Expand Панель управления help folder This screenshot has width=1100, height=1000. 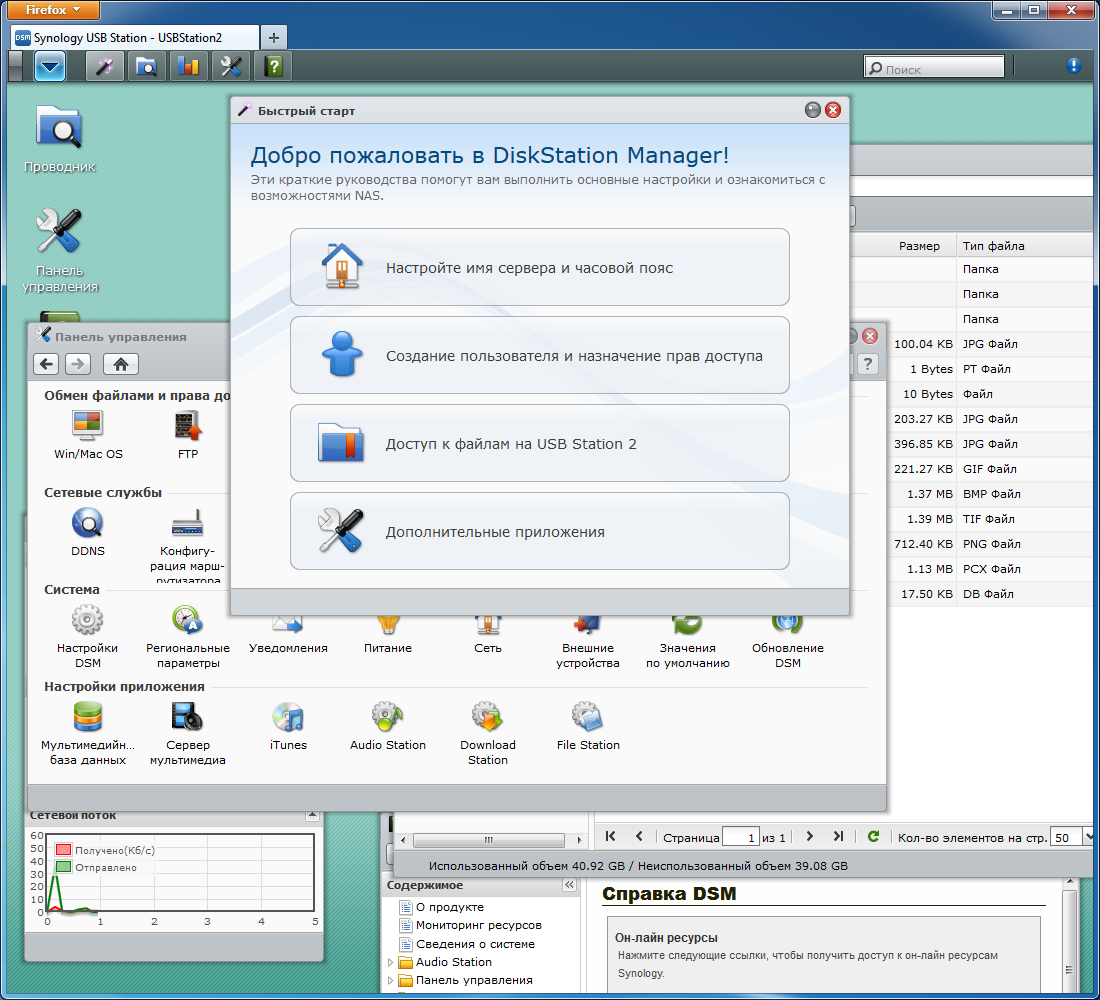pyautogui.click(x=391, y=980)
